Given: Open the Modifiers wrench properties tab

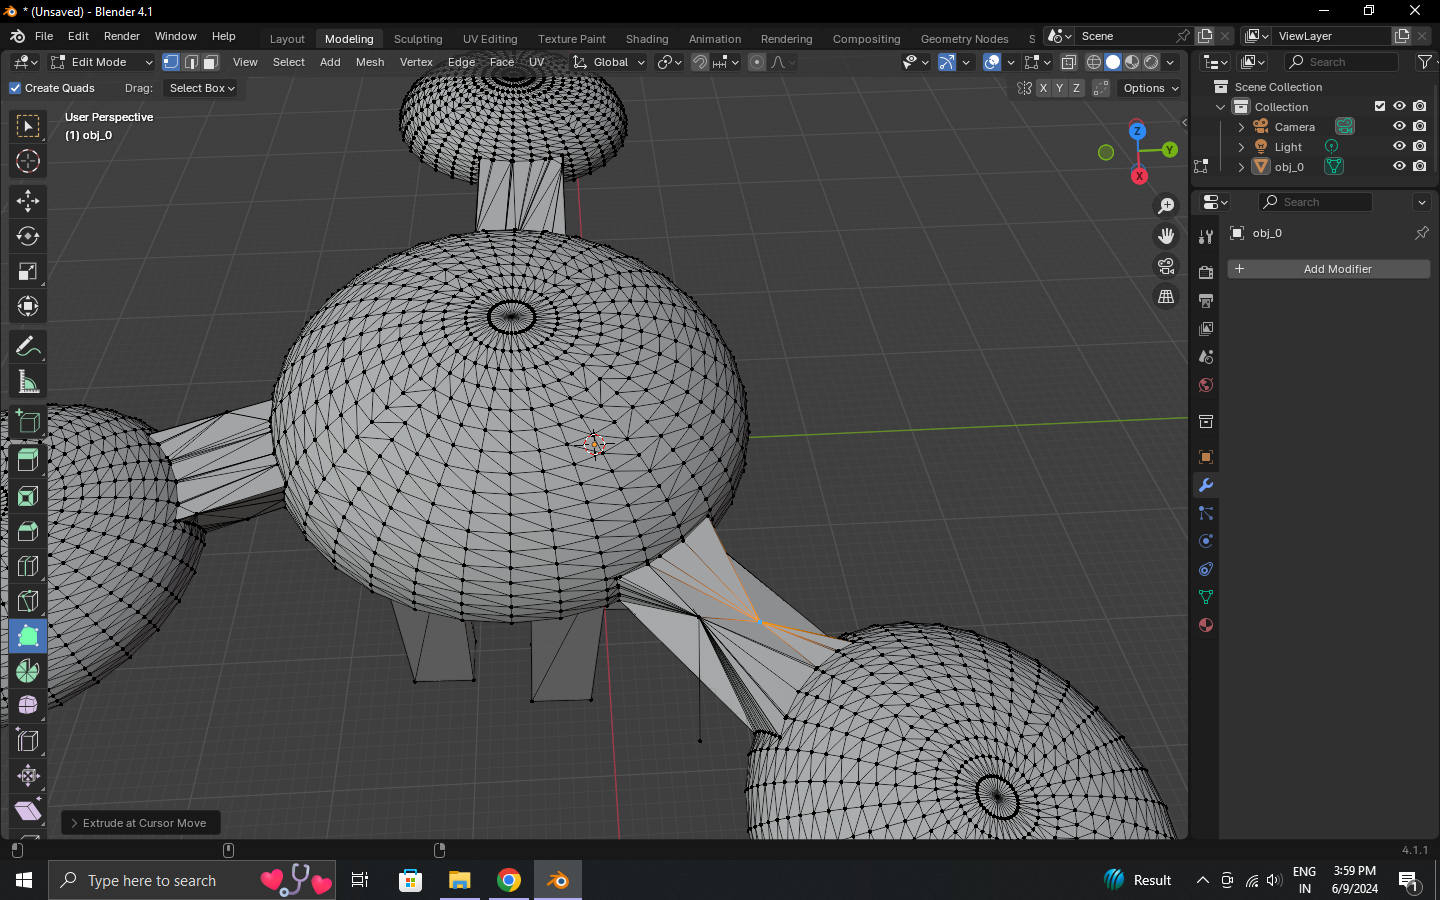Looking at the screenshot, I should (x=1206, y=485).
